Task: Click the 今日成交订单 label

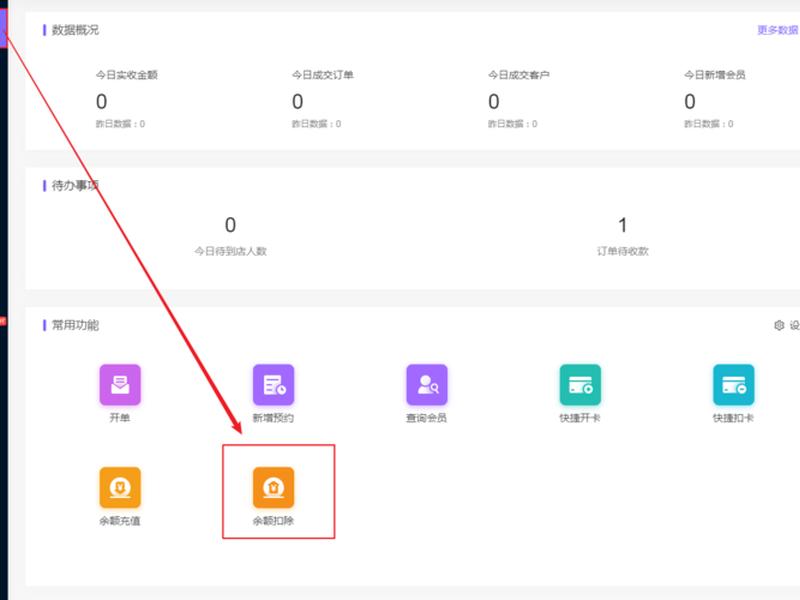Action: tap(323, 75)
